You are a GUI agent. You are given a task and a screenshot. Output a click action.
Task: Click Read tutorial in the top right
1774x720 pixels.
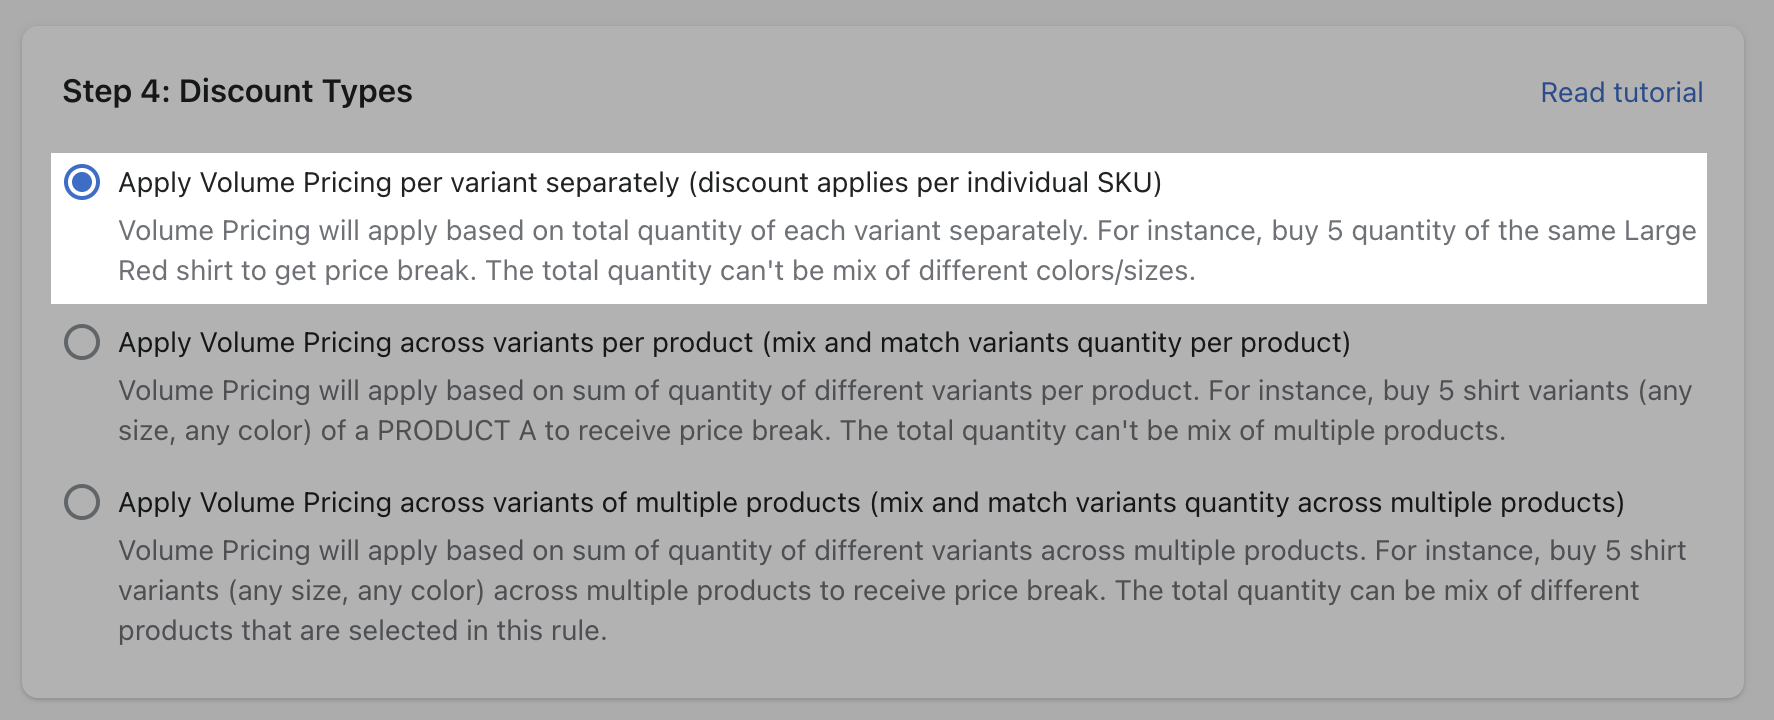coord(1620,92)
